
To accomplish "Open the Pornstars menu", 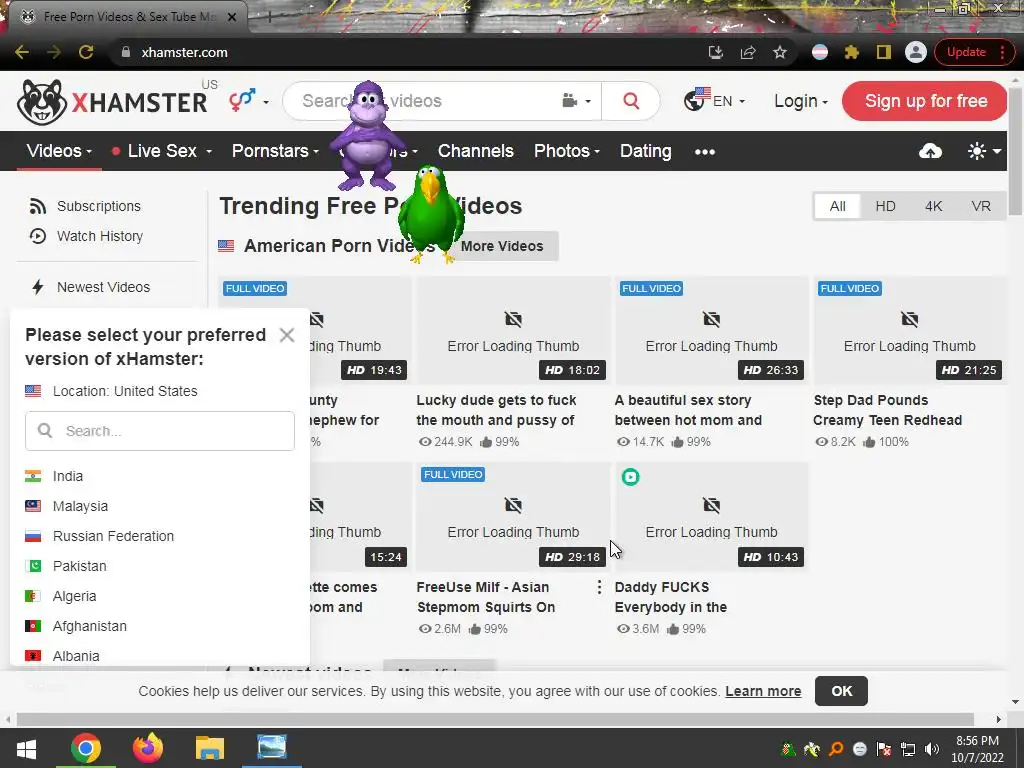I will [275, 151].
